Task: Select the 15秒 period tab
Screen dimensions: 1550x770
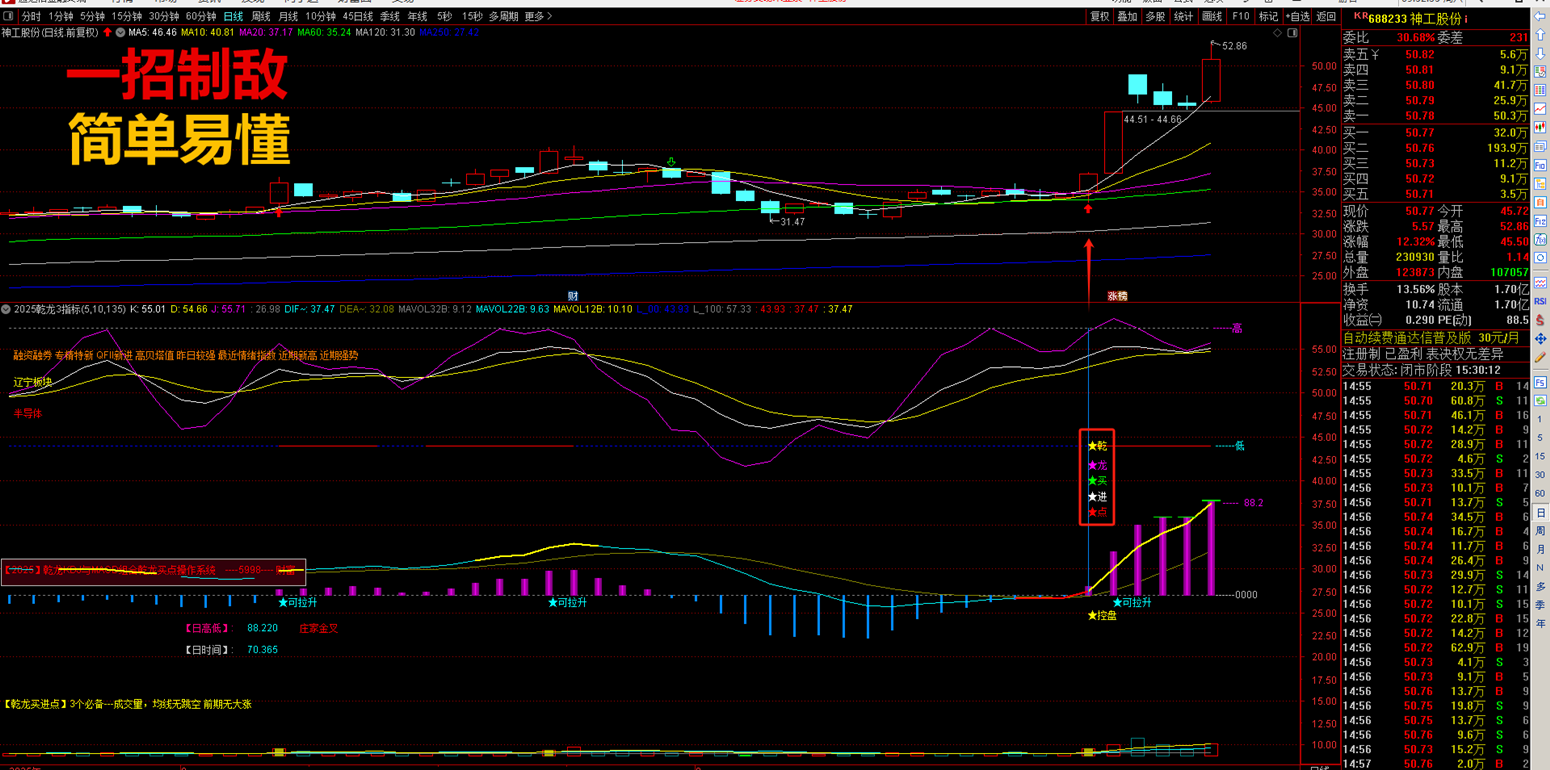Action: click(472, 16)
